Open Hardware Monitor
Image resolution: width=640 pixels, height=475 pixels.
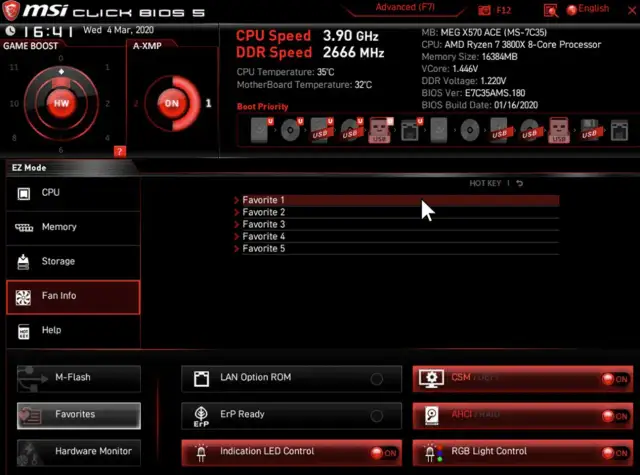click(x=79, y=452)
